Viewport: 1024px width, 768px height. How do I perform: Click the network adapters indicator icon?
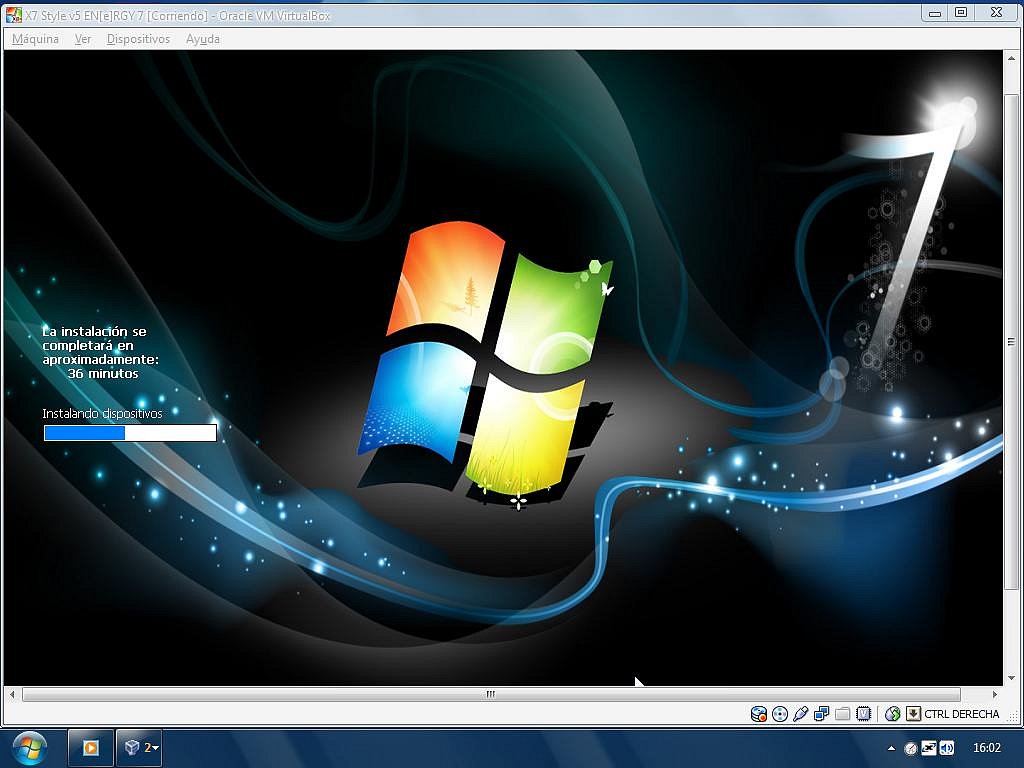click(x=822, y=714)
